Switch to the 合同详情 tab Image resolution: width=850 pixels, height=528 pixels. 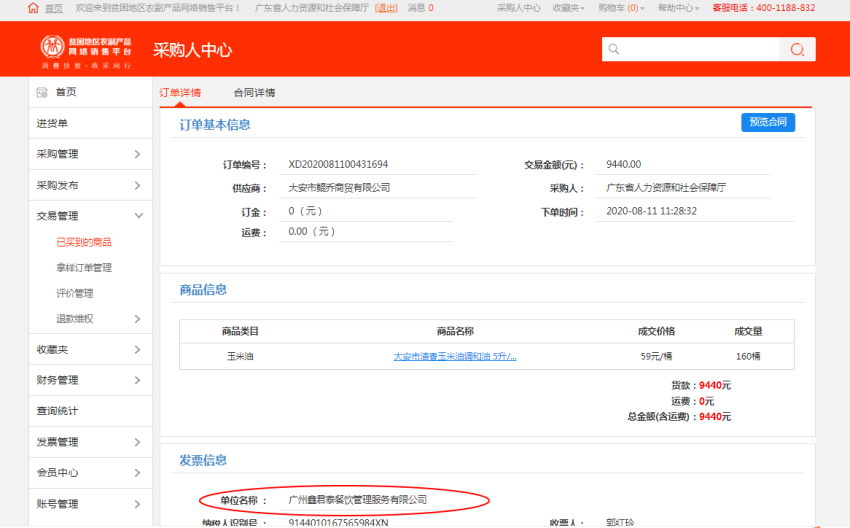254,93
